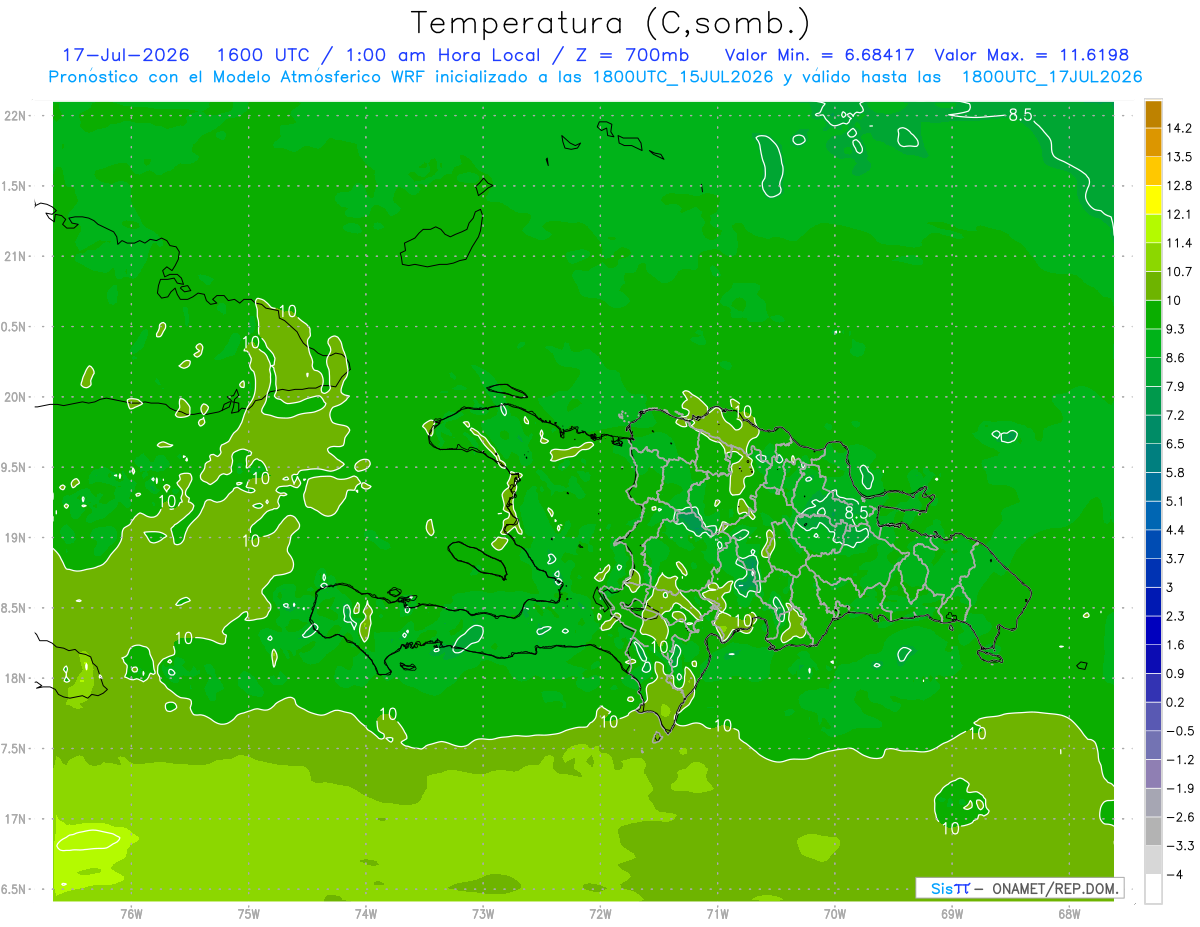Pick the orange swatch between 14.2 and 13.5

pos(1153,143)
